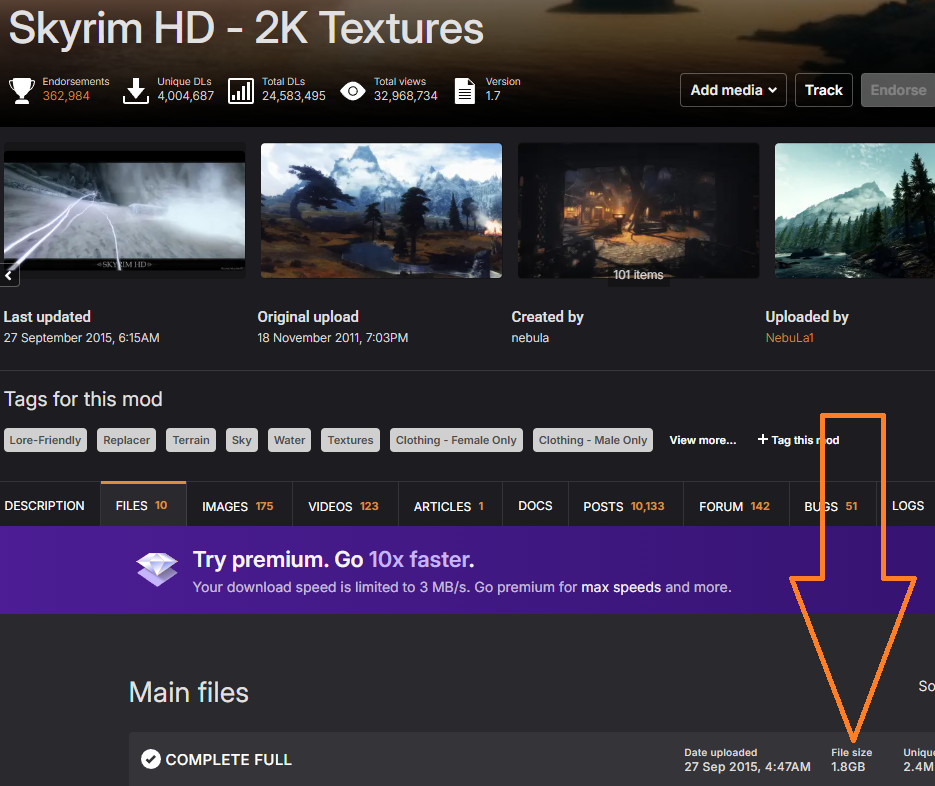
Task: Switch to the POSTS tab
Action: (x=624, y=506)
